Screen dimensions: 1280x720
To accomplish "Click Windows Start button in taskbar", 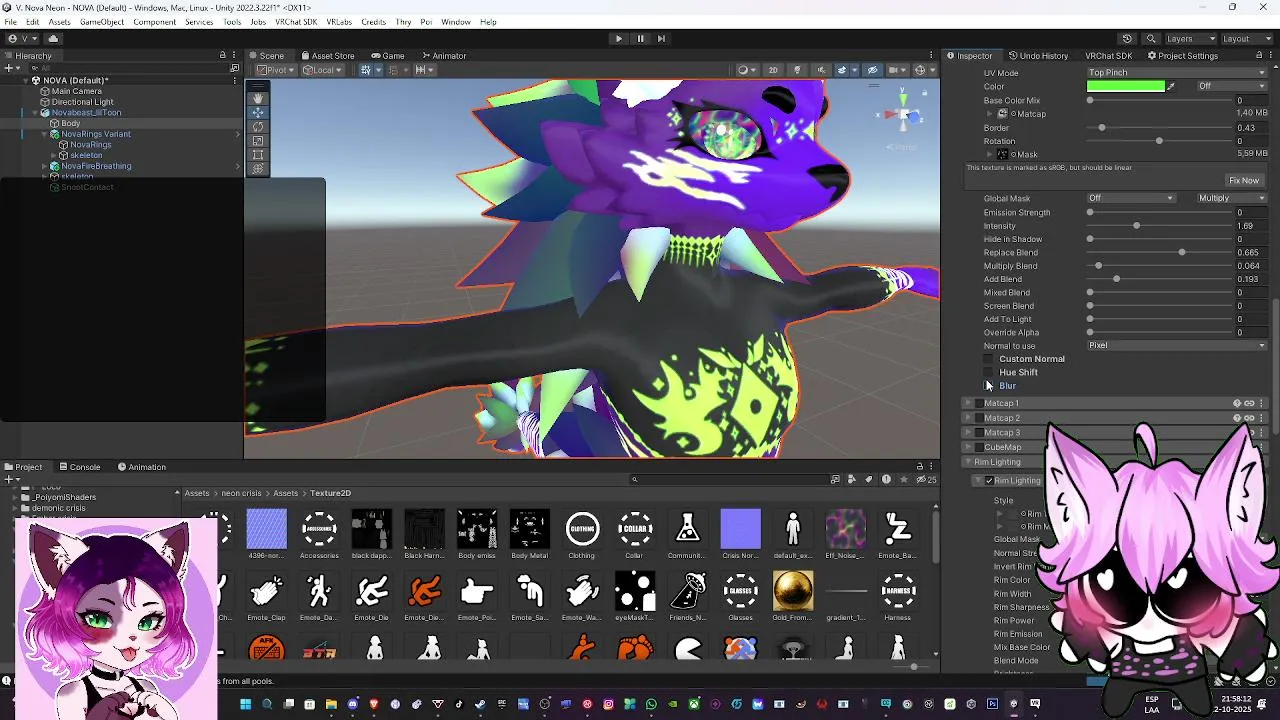I will pyautogui.click(x=245, y=704).
